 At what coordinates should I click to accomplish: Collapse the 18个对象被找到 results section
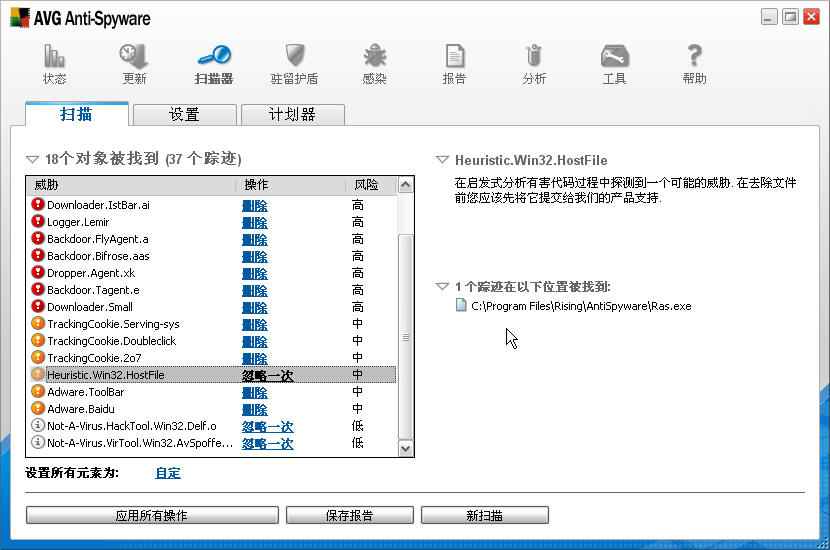[32, 159]
